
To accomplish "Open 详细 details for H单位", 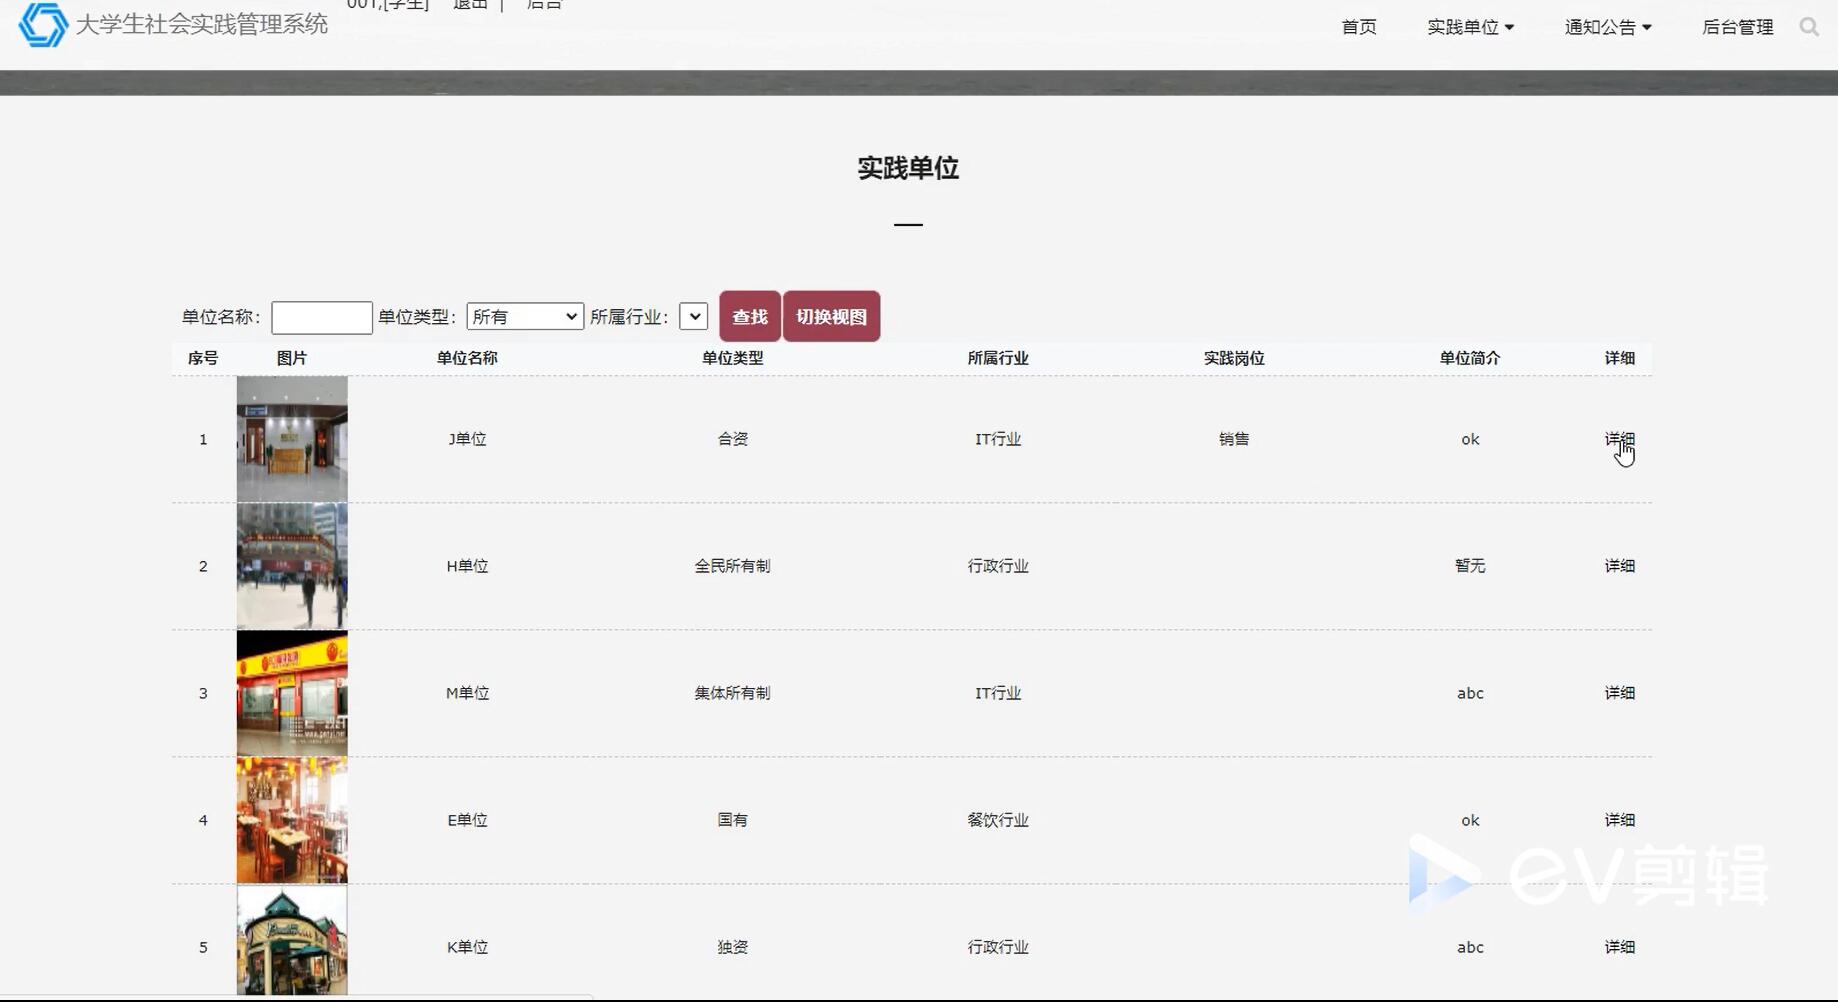I will pos(1618,565).
